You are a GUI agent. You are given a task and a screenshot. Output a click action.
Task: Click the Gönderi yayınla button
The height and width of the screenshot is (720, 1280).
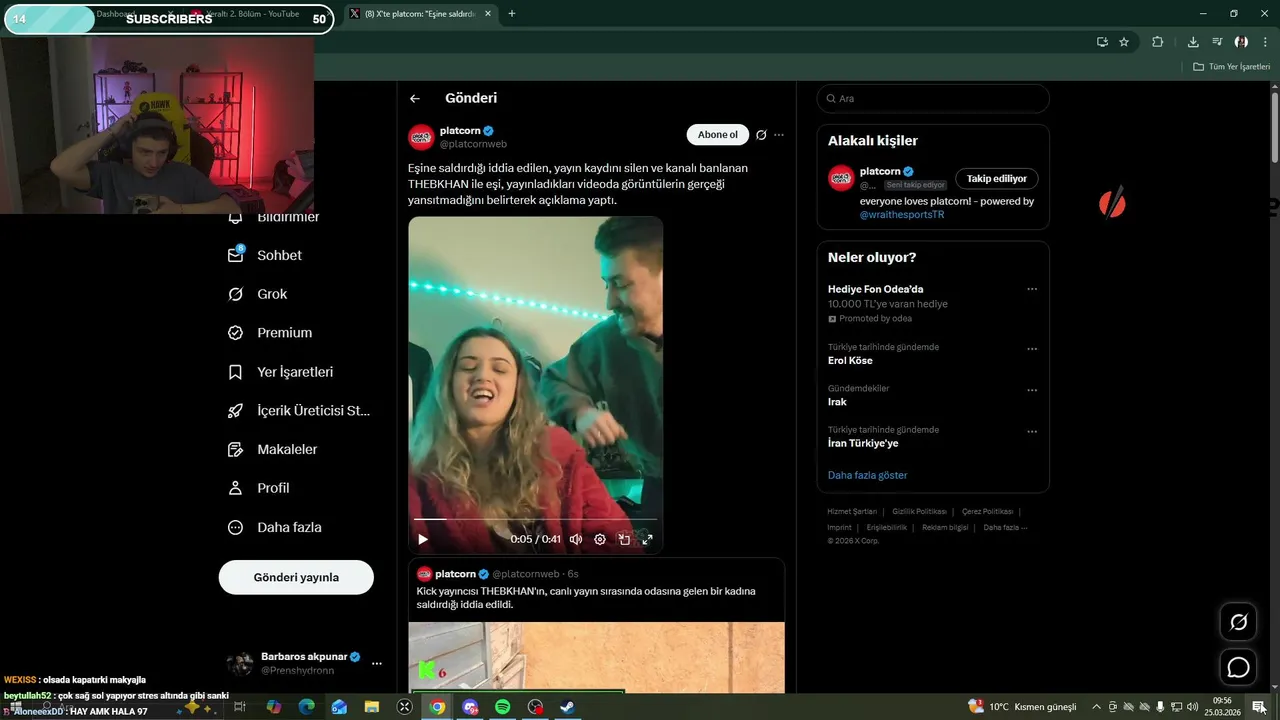coord(296,577)
